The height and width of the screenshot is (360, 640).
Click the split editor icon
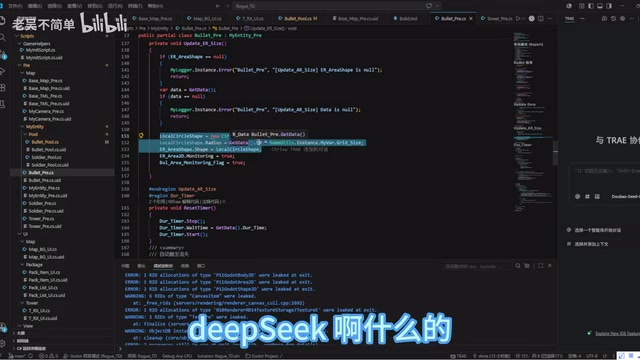tap(541, 18)
